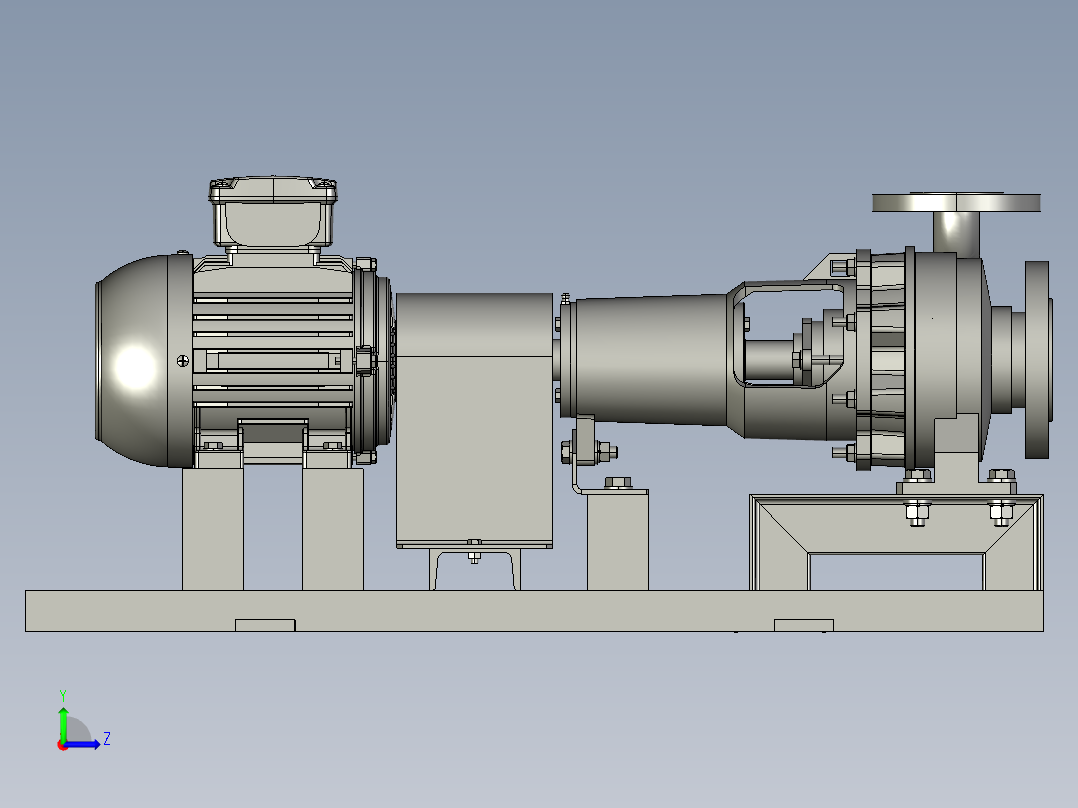Select the left motor support block
Screen dimensions: 1078x808
[212, 529]
